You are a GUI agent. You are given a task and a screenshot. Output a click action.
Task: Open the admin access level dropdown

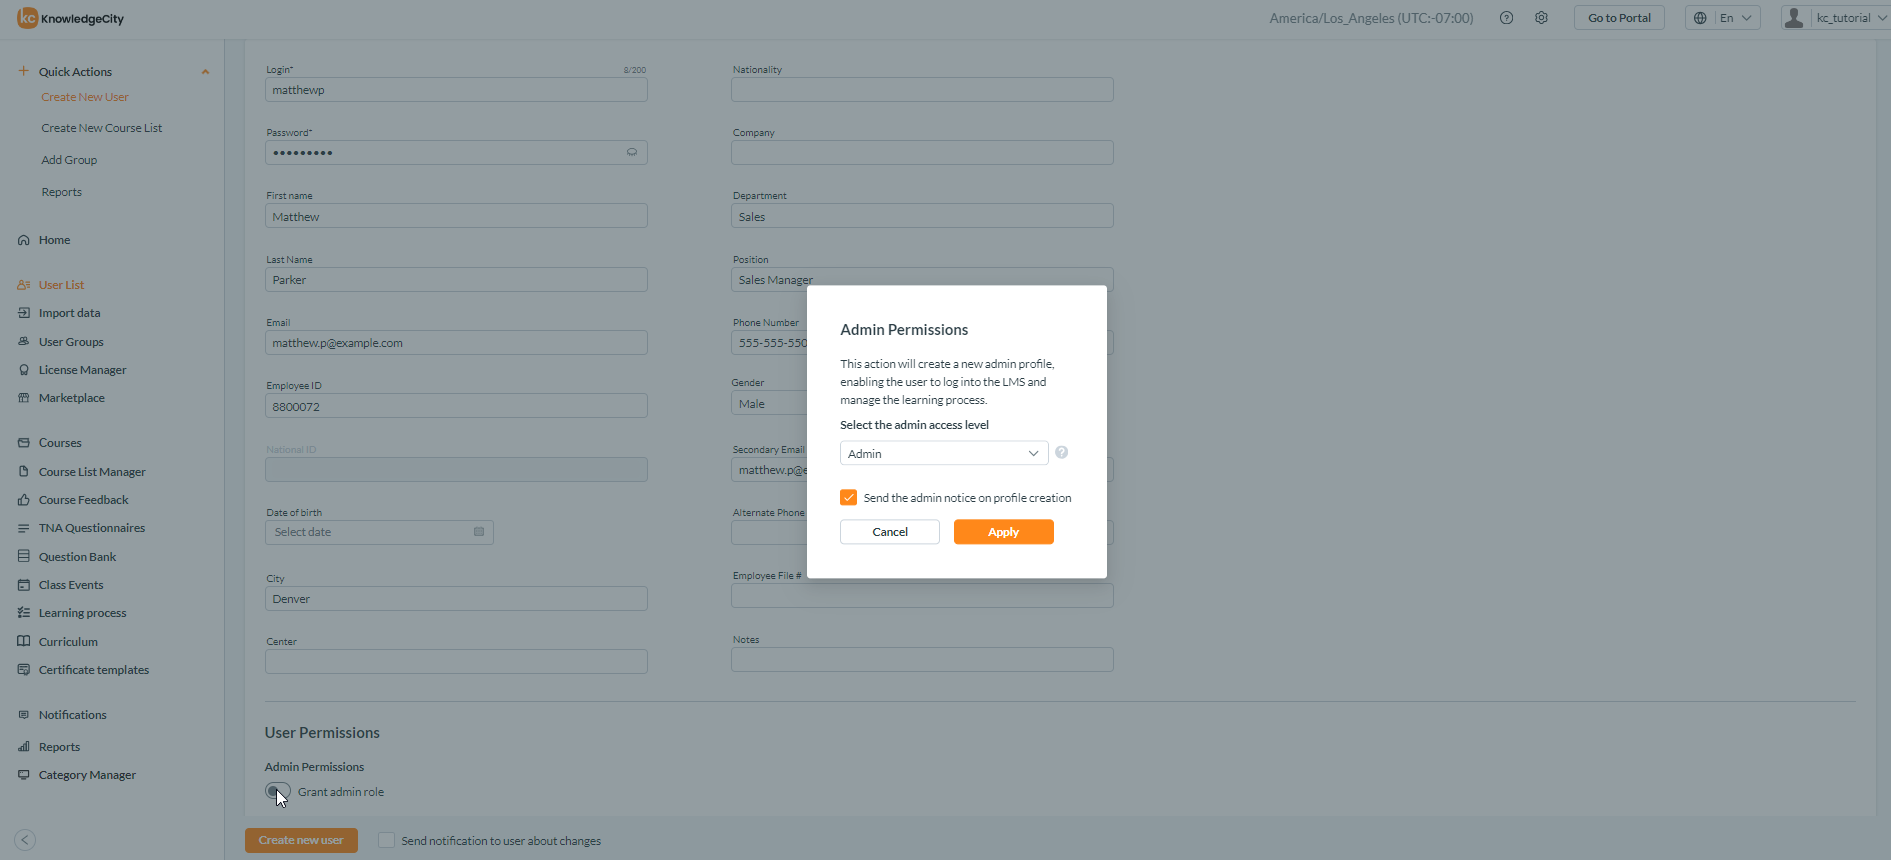pos(943,454)
